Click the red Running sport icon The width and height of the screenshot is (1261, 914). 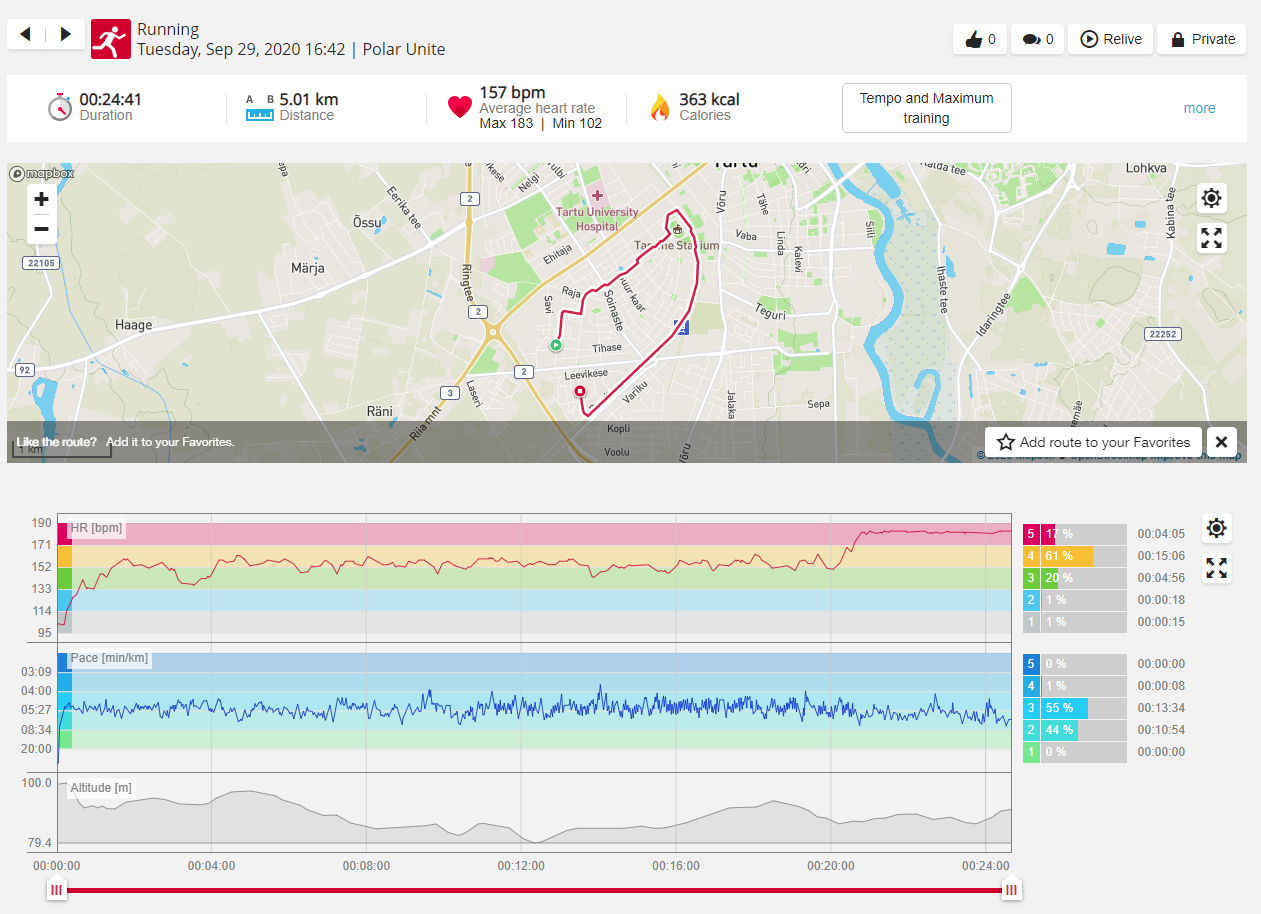tap(111, 39)
